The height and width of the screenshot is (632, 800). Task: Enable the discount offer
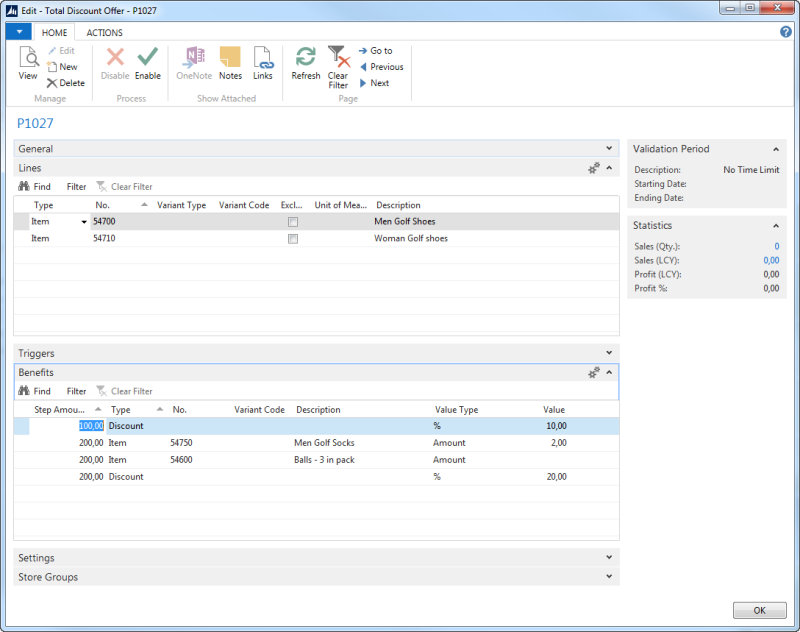[x=147, y=63]
